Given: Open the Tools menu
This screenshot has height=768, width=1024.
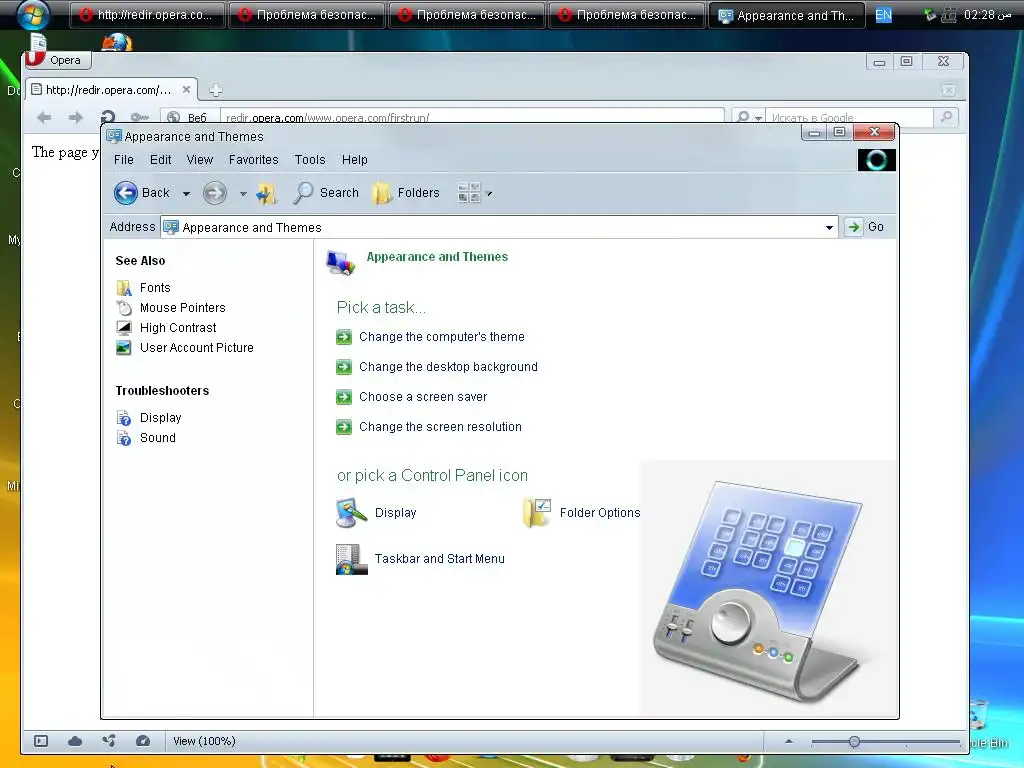Looking at the screenshot, I should (310, 160).
